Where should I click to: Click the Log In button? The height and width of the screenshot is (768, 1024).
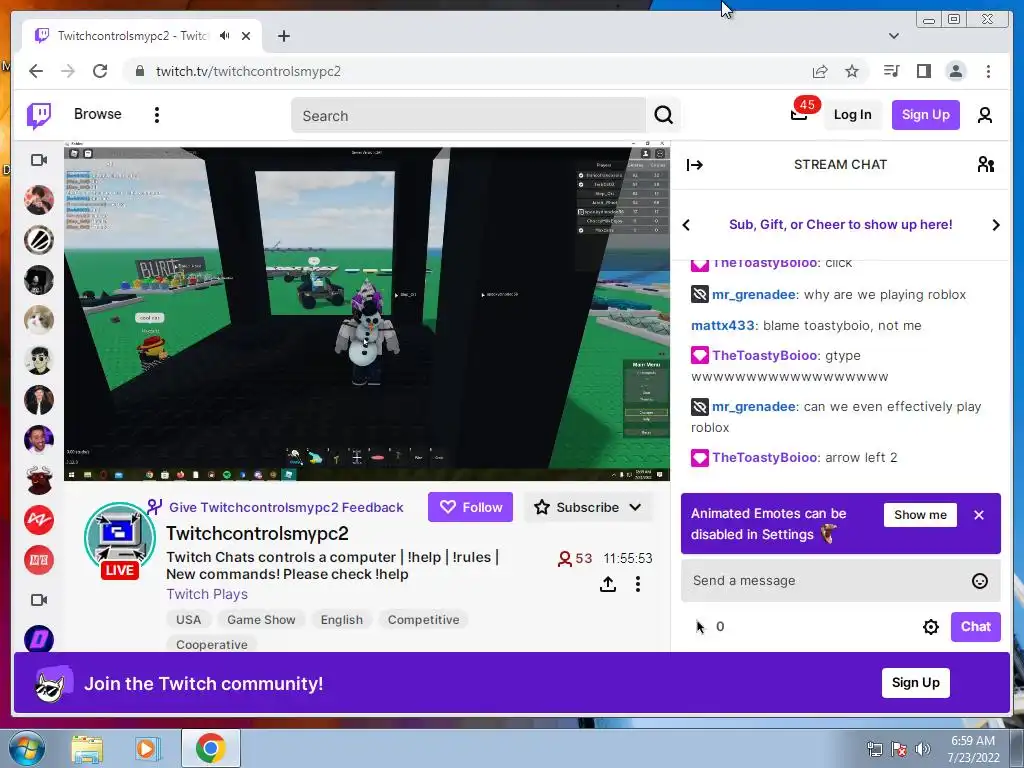tap(852, 115)
